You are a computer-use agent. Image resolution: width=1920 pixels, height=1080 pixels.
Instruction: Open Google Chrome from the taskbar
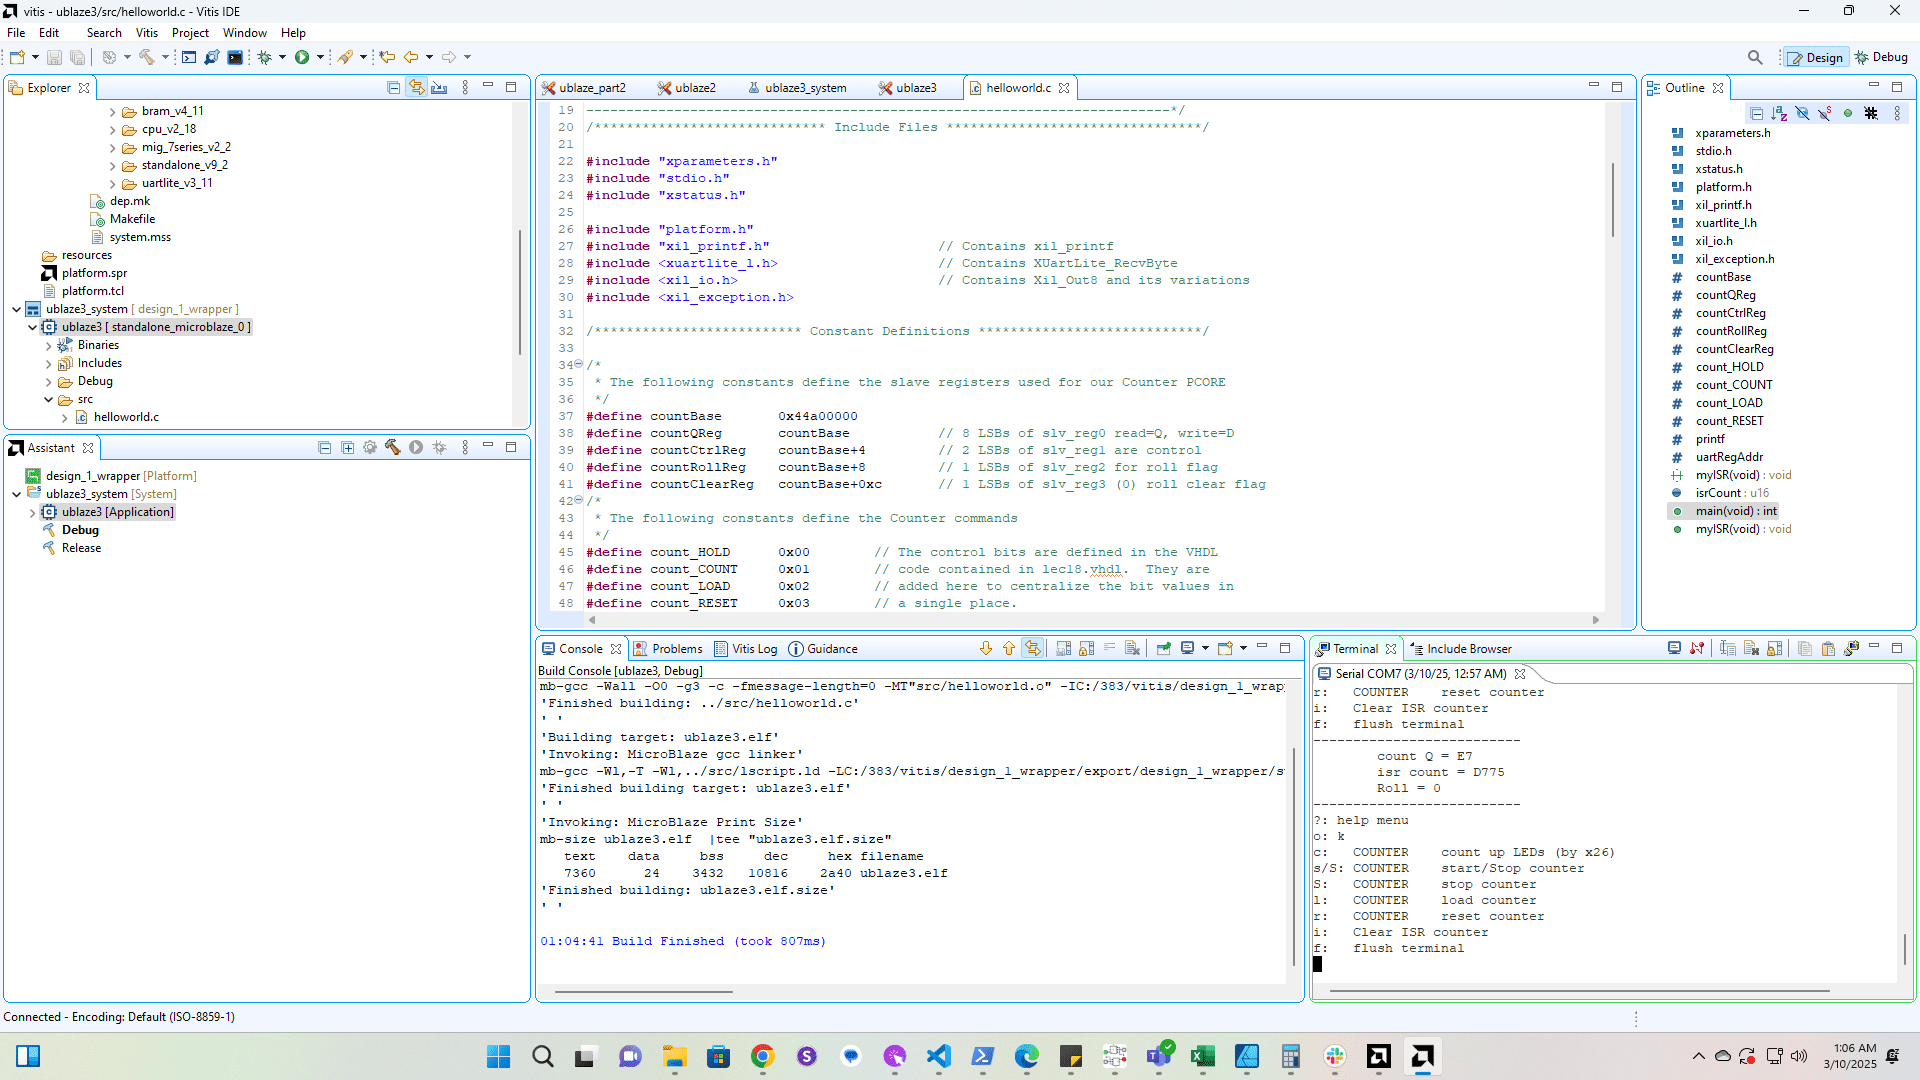(762, 1056)
